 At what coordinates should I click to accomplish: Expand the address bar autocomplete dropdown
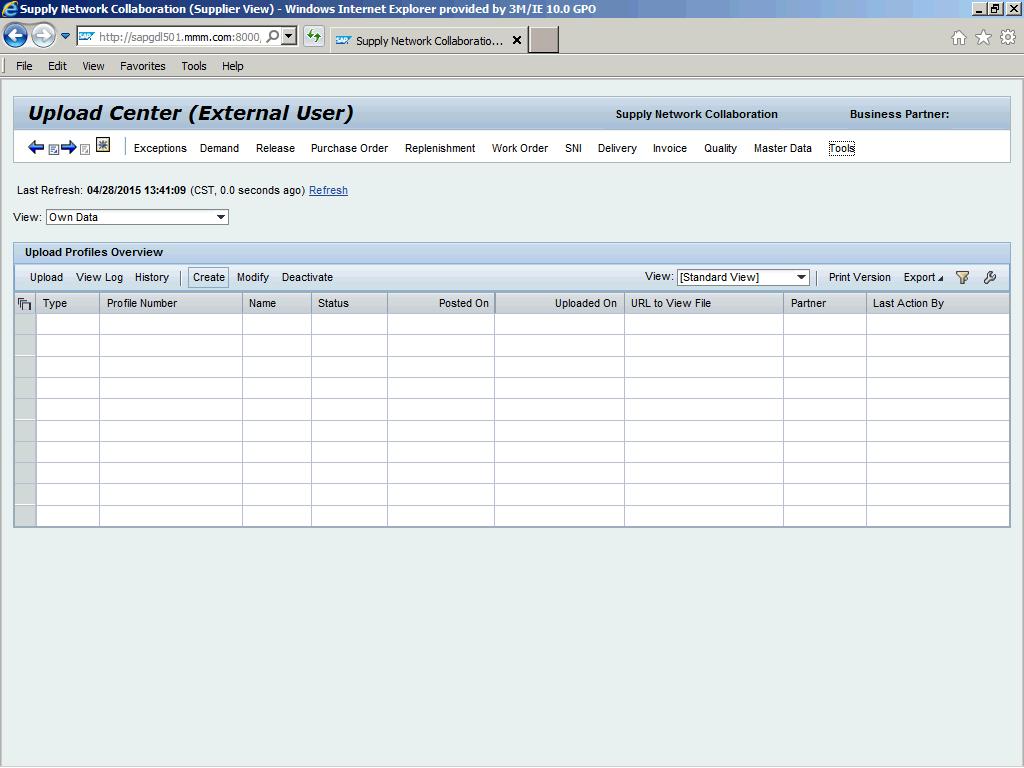289,37
